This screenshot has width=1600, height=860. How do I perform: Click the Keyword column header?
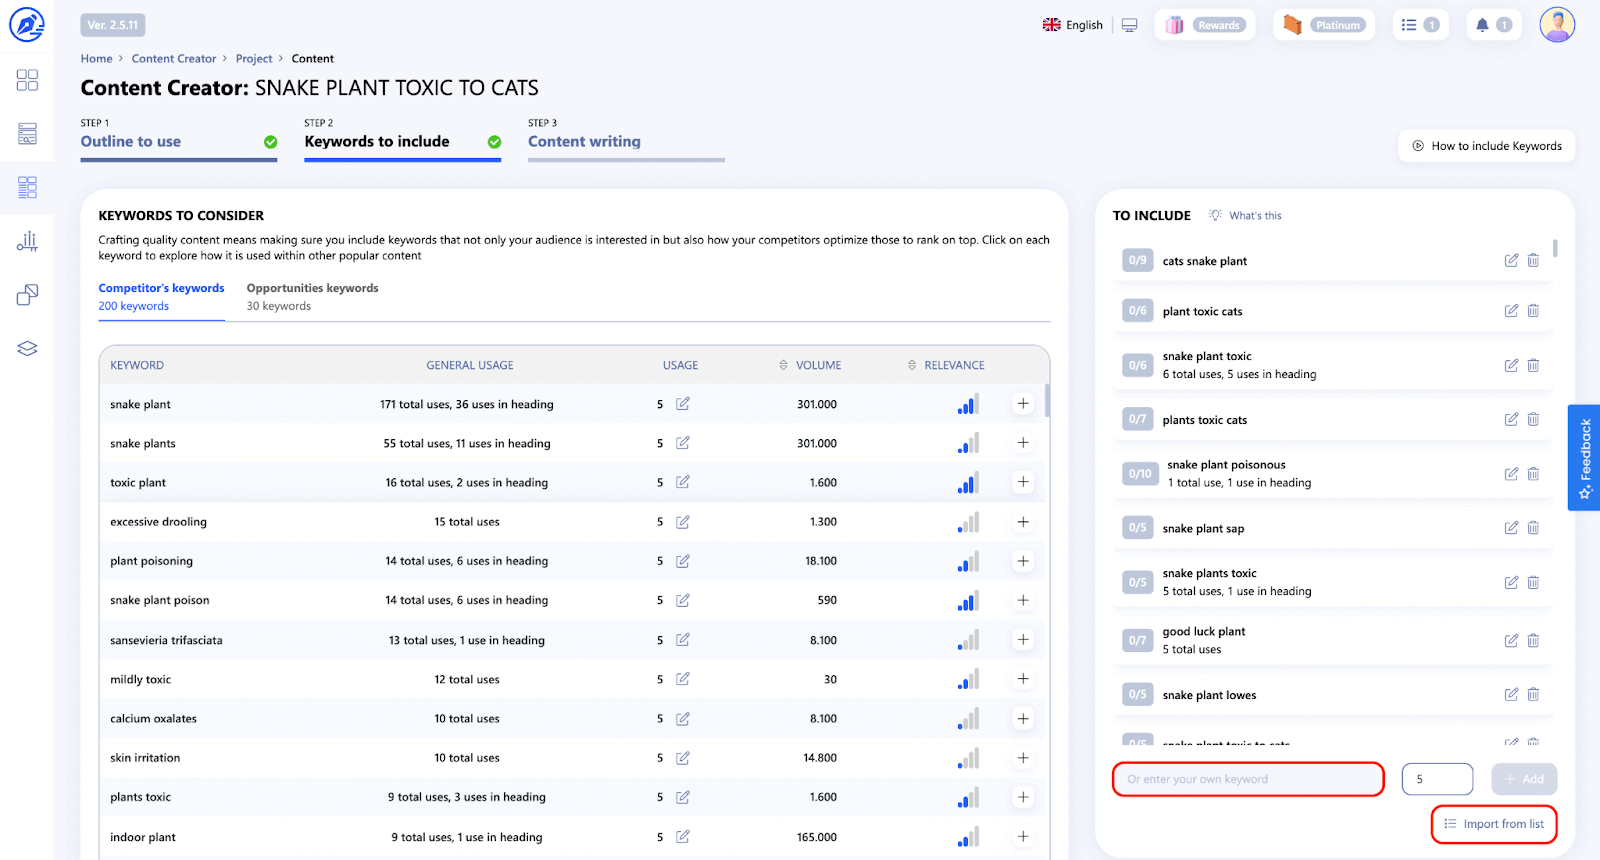tap(137, 365)
